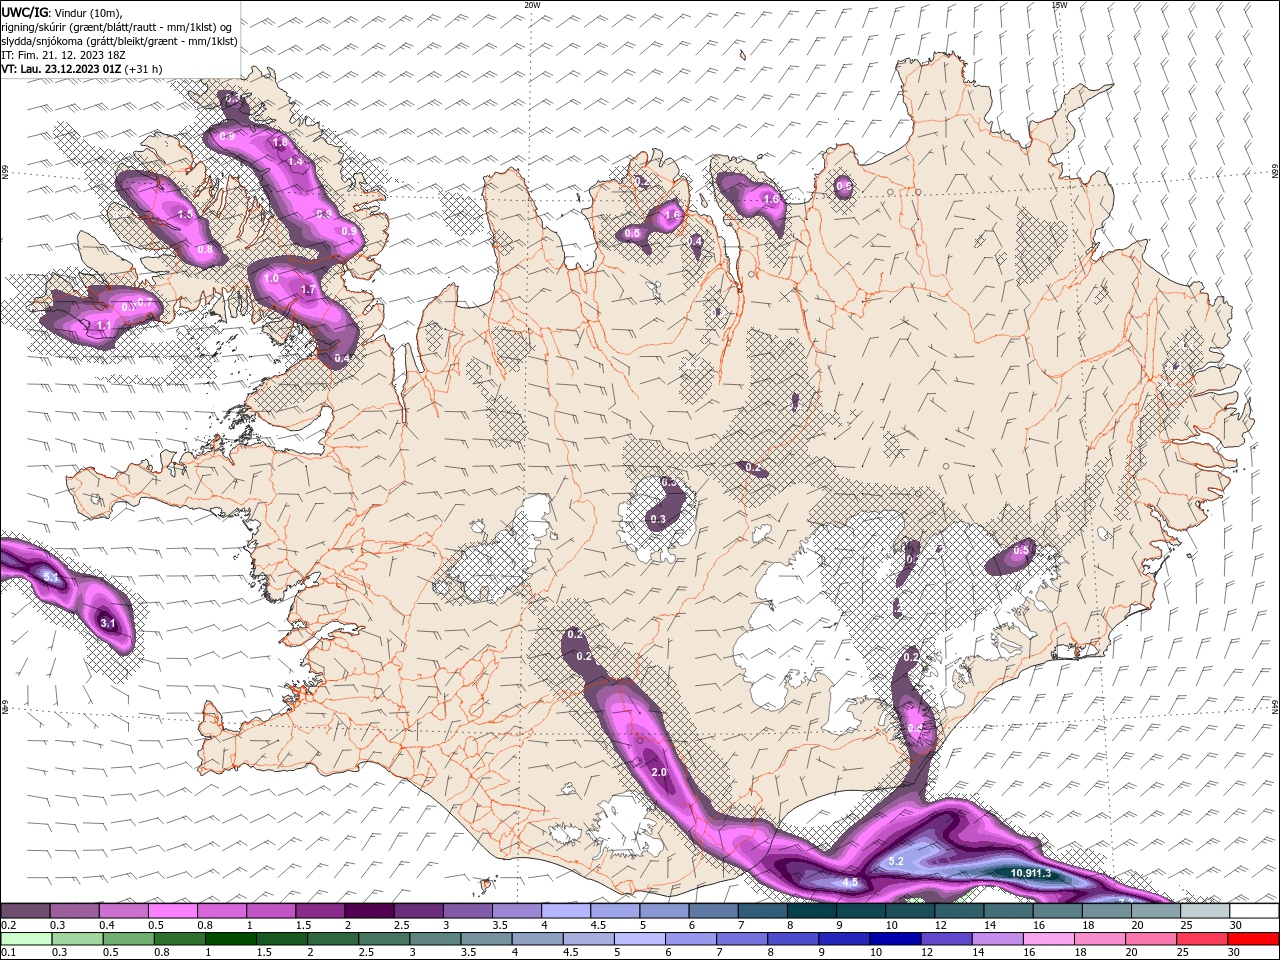Click the snow legend swatch labeled 0.2

[x=25, y=911]
